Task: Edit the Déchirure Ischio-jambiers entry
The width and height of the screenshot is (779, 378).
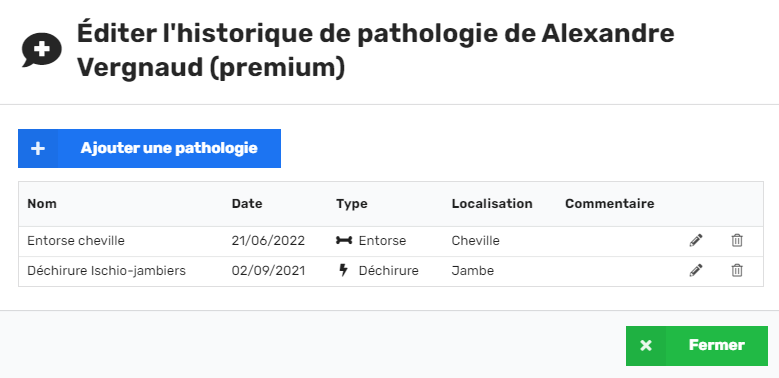Action: tap(696, 270)
